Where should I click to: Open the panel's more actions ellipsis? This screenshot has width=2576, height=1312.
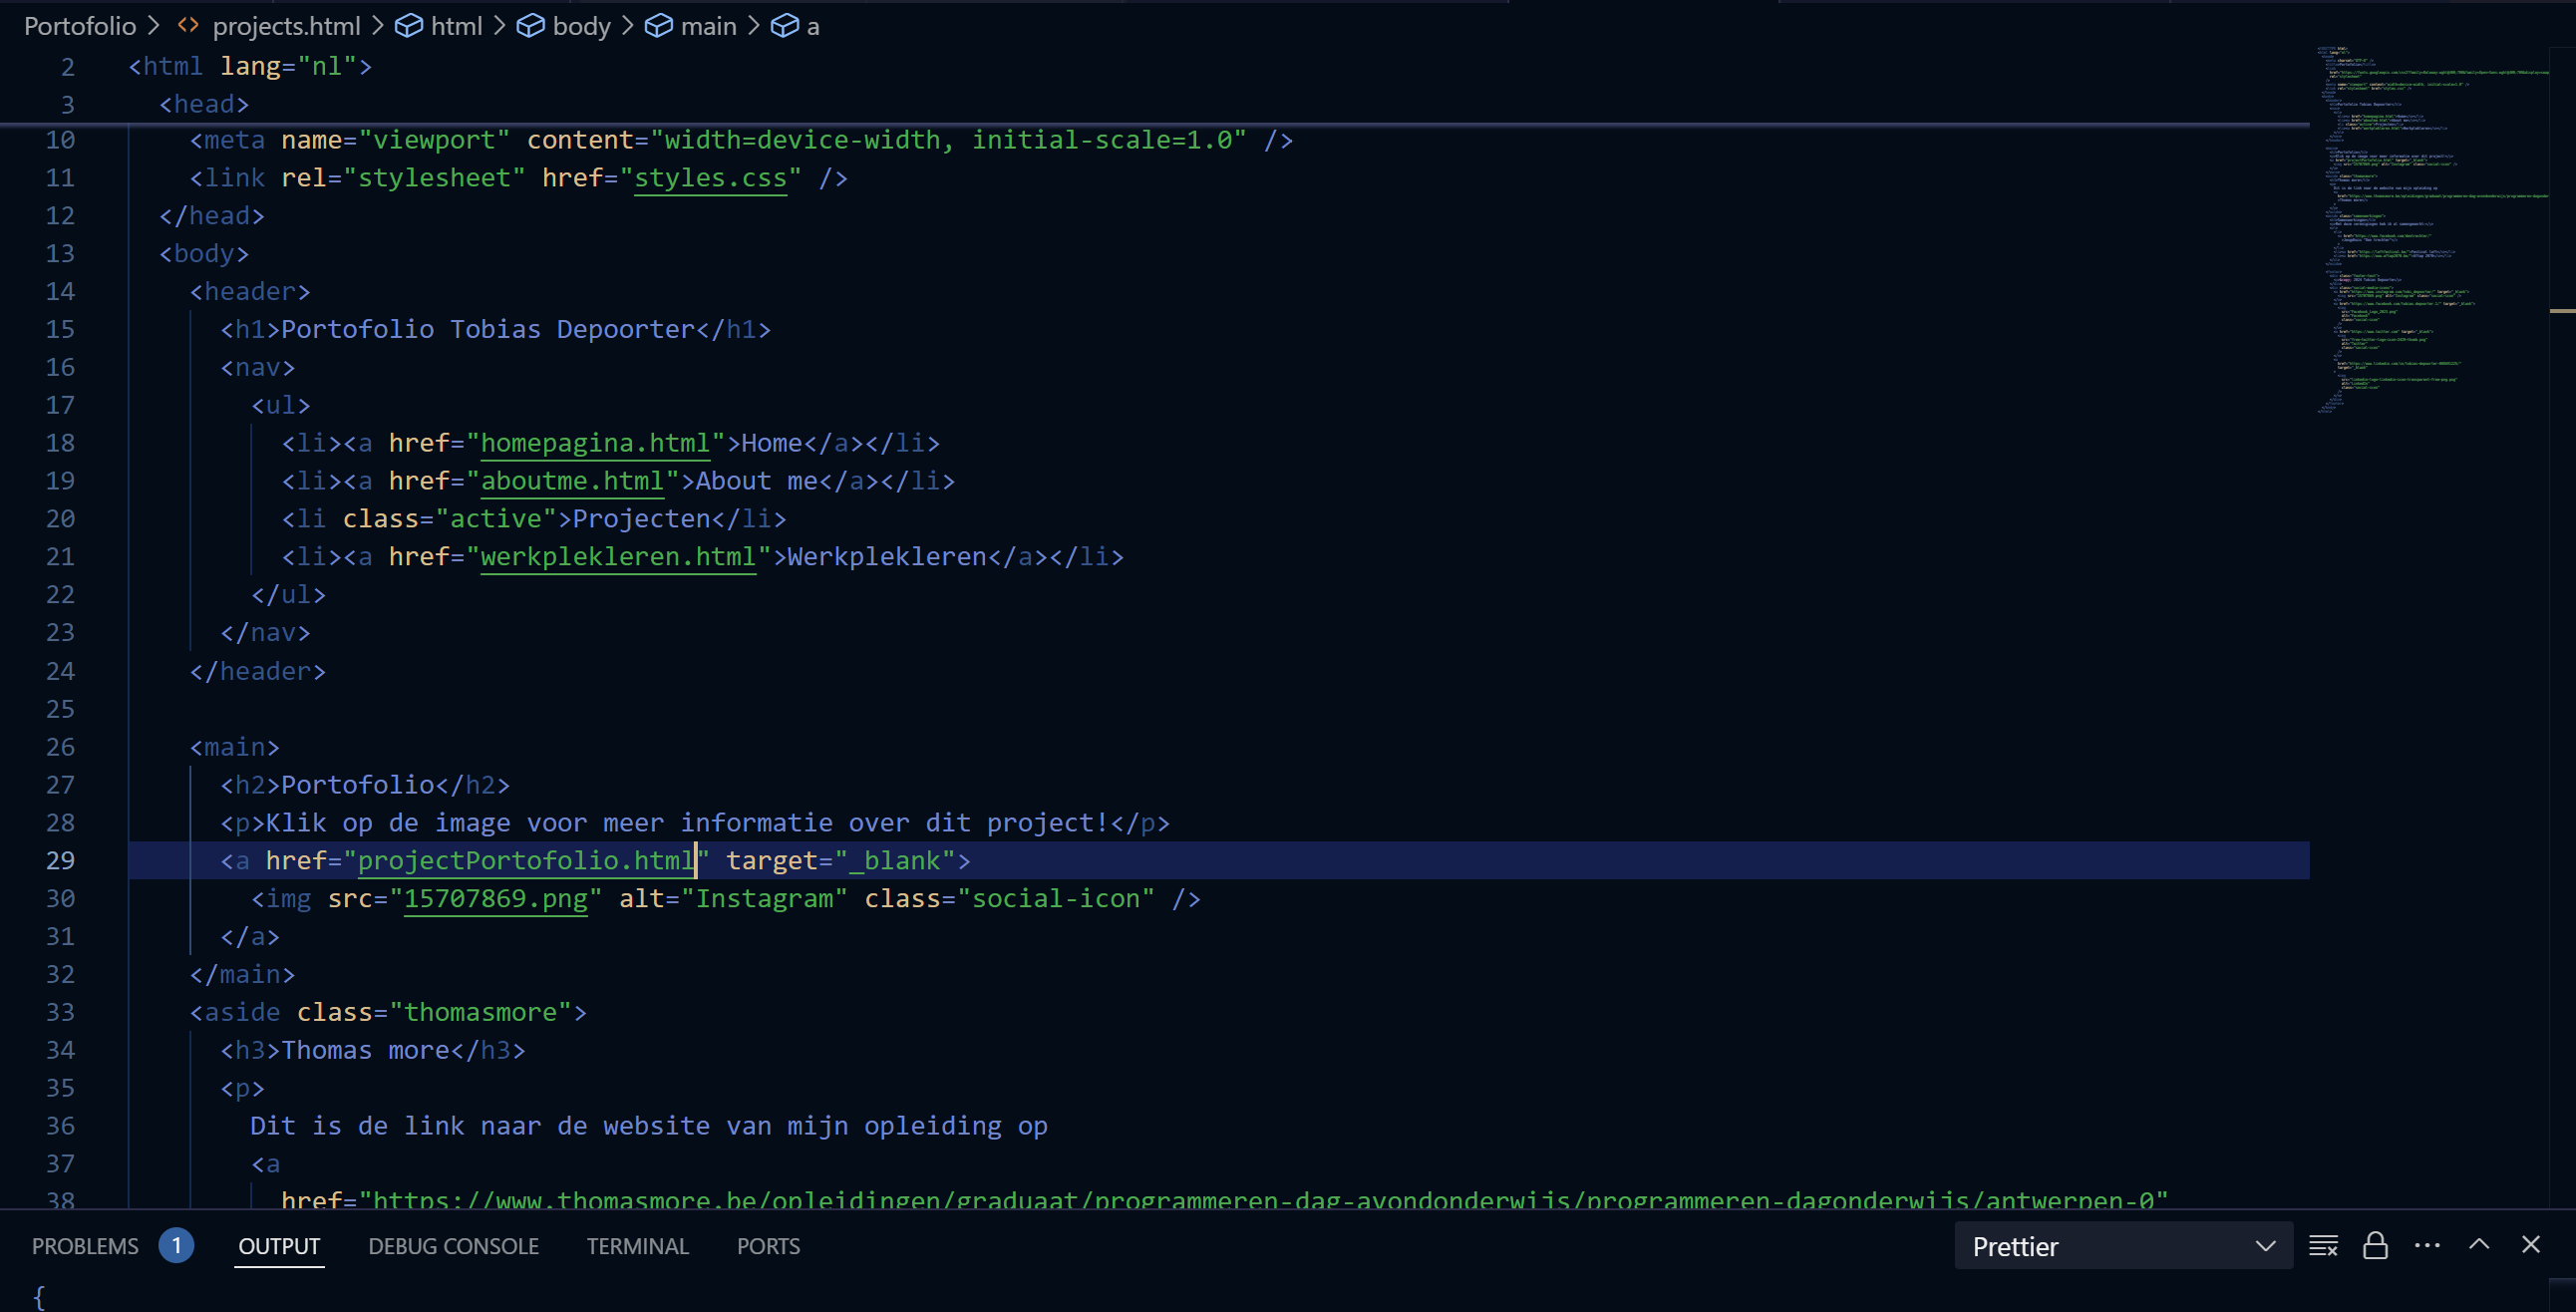pyautogui.click(x=2427, y=1245)
